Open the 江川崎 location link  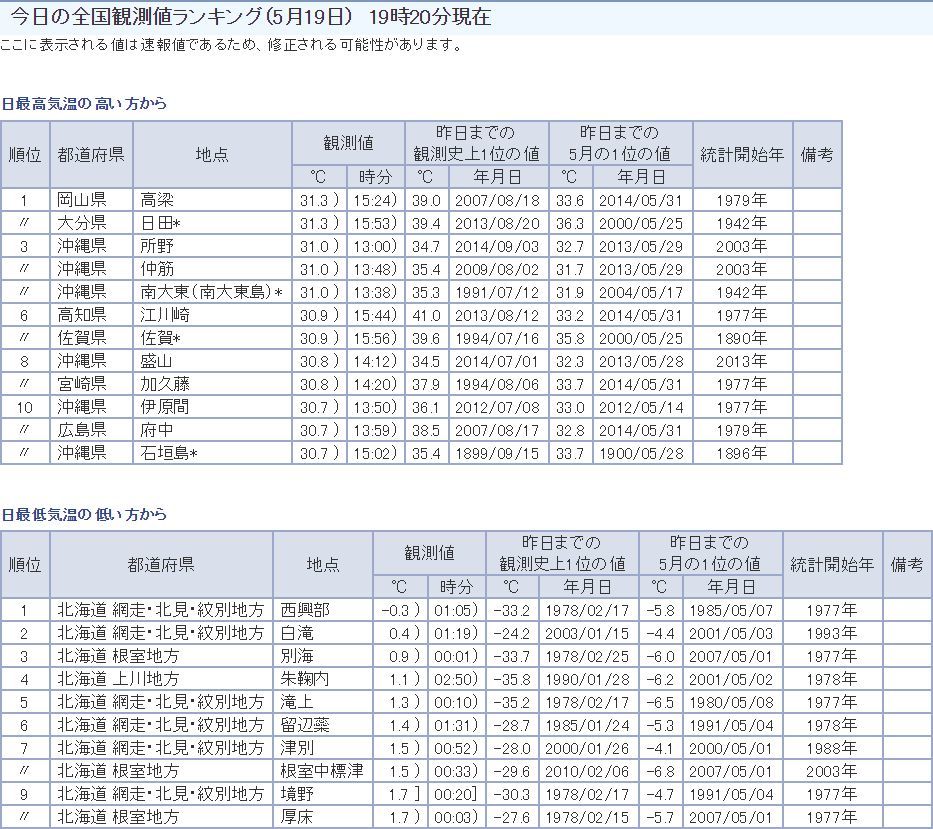click(165, 314)
